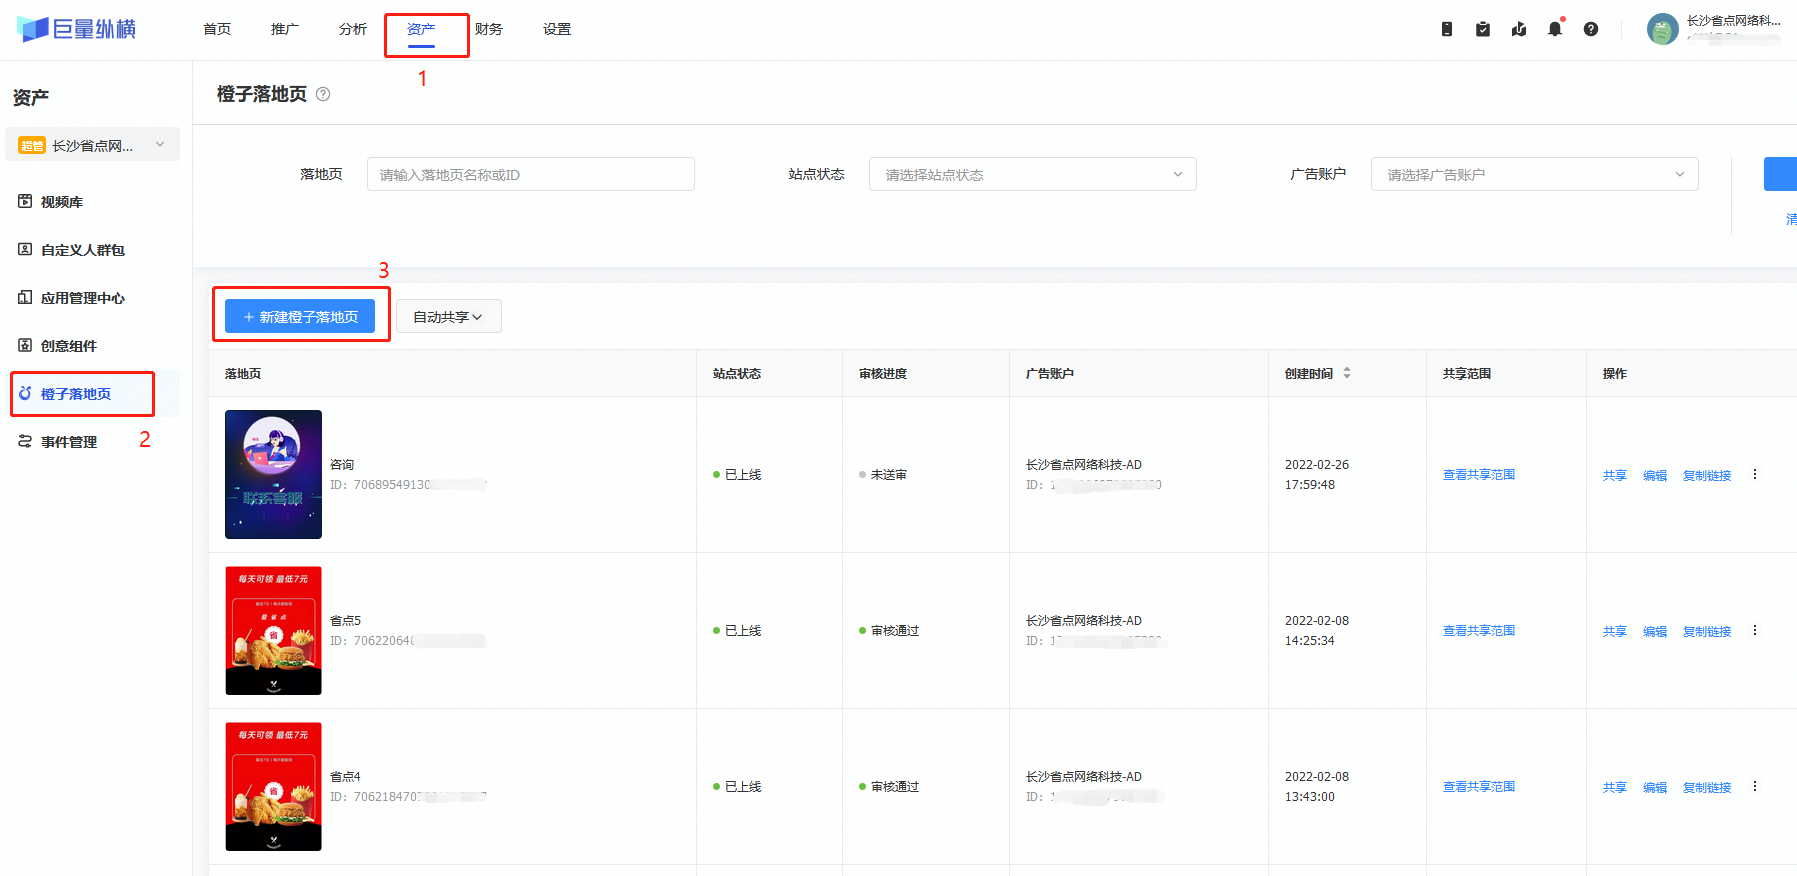1797x876 pixels.
Task: Click the 应用管理中心 sidebar icon
Action: [x=25, y=297]
